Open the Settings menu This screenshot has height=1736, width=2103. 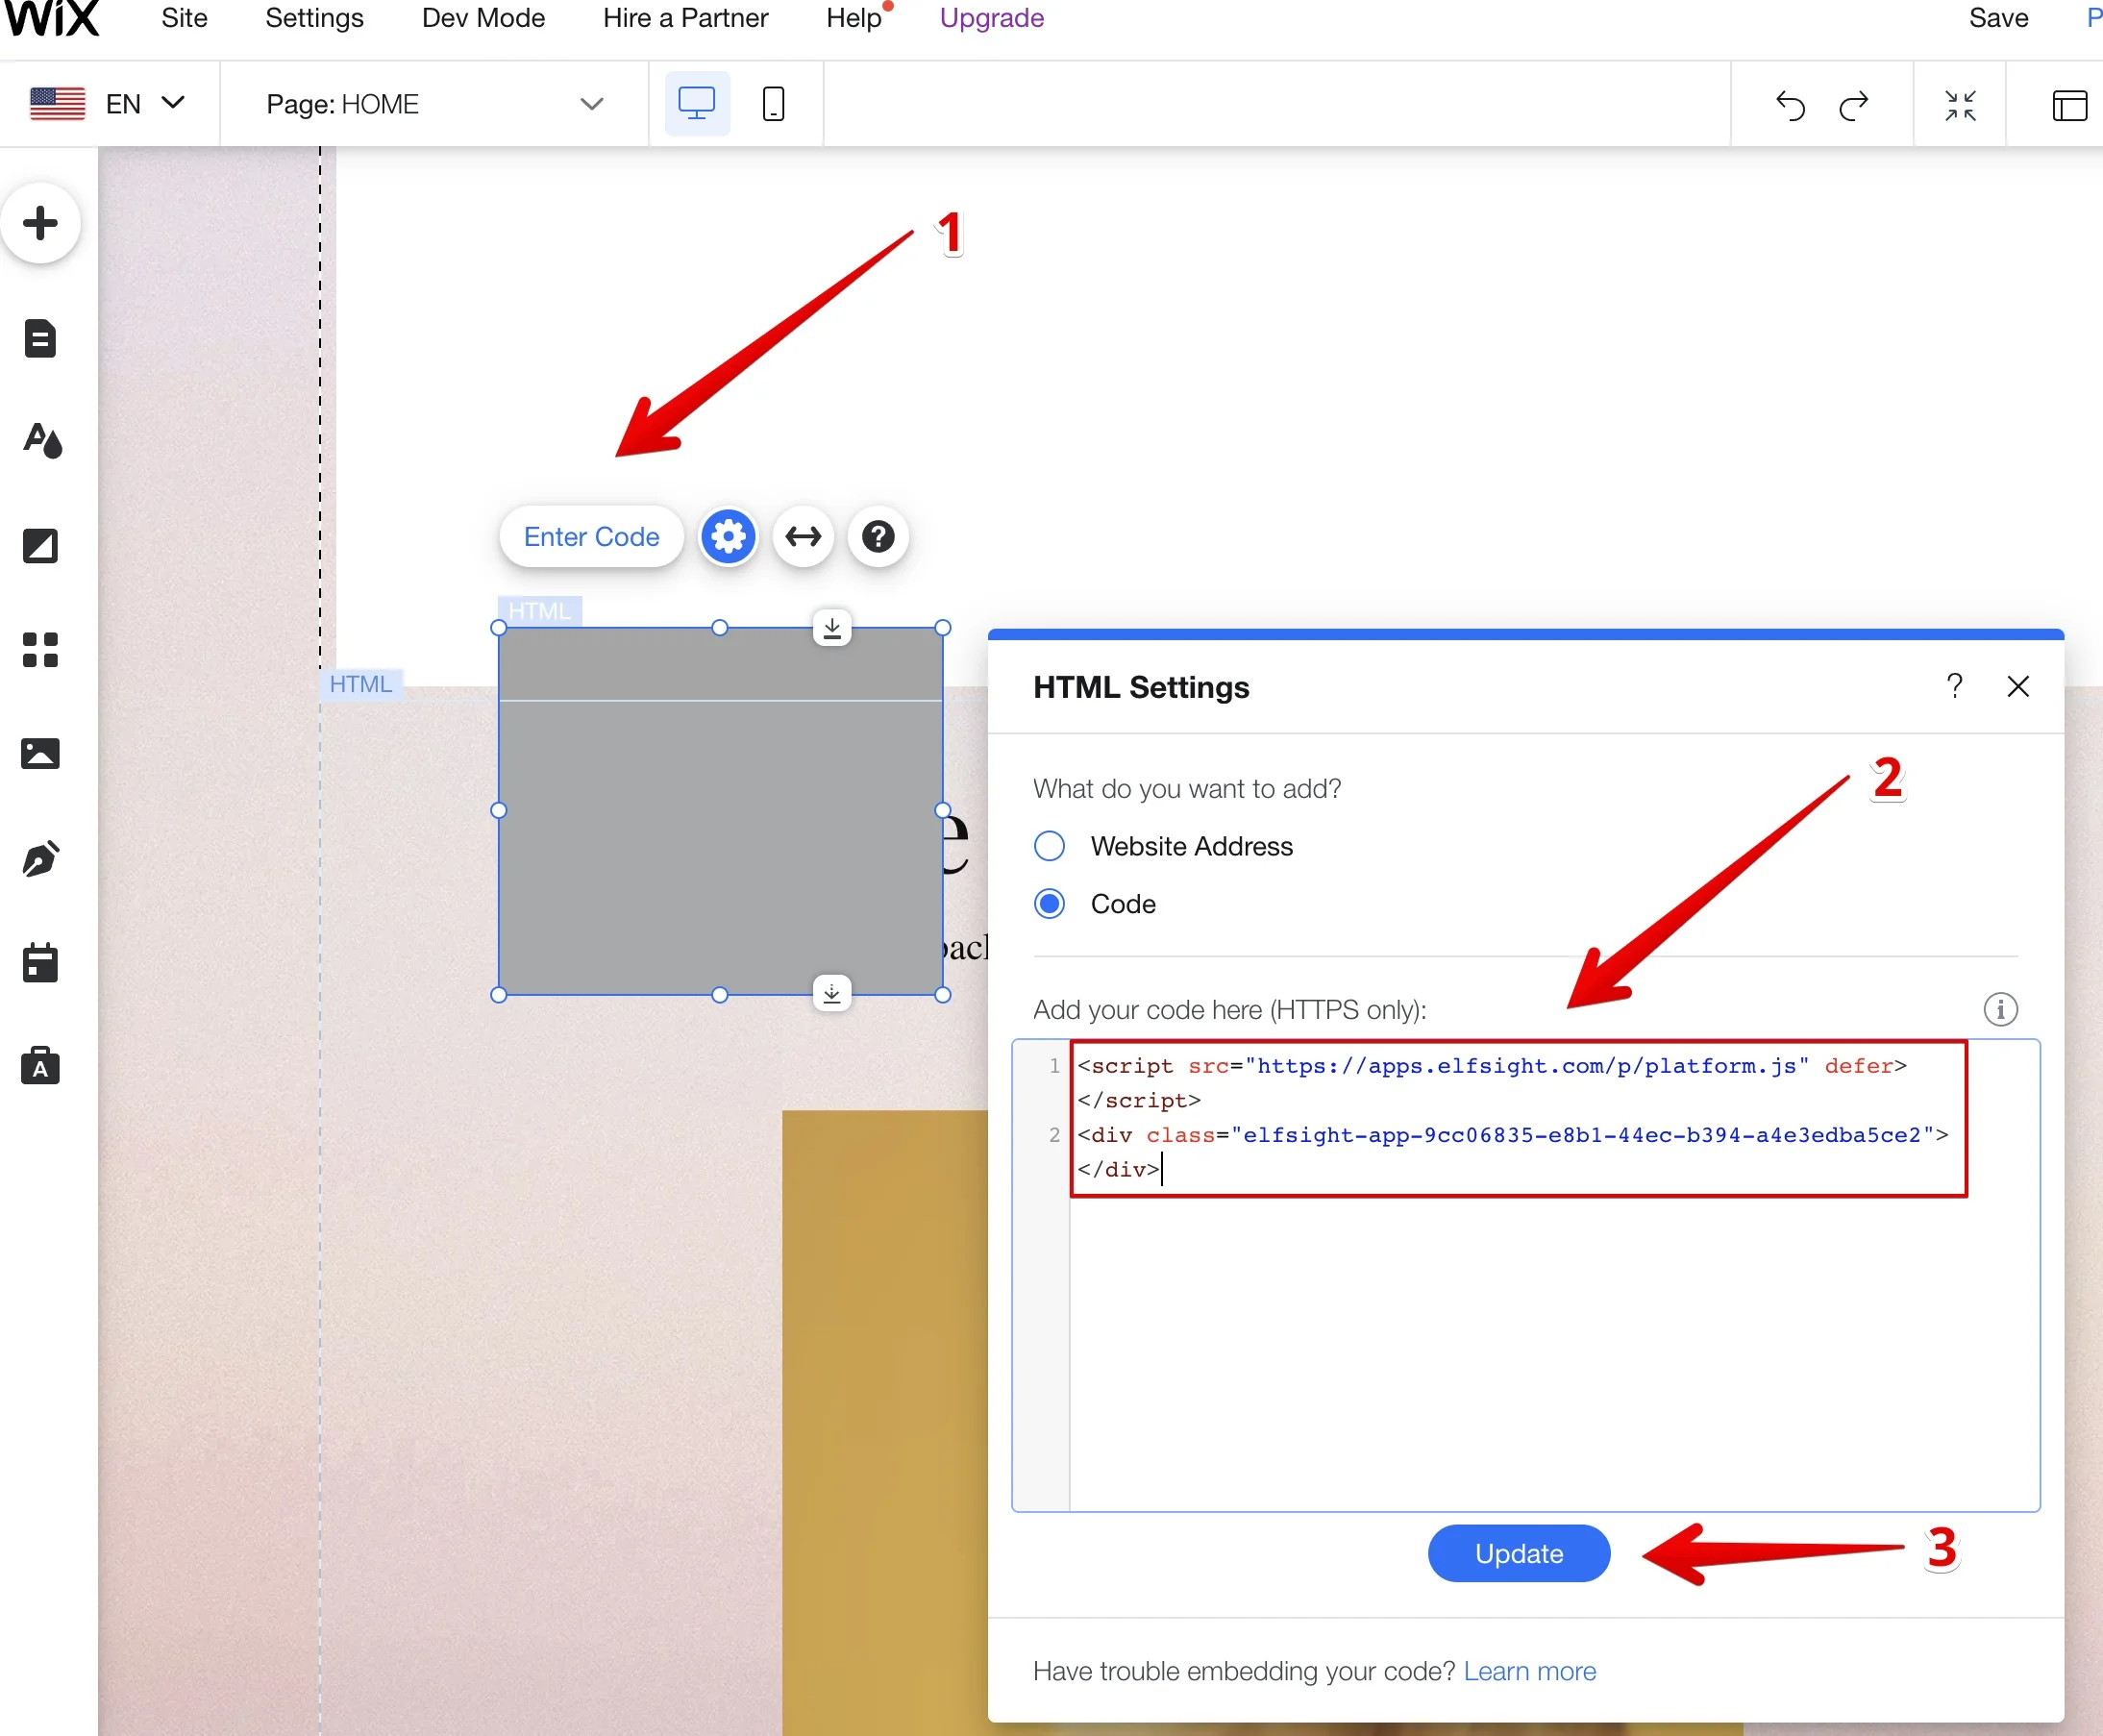pyautogui.click(x=314, y=18)
